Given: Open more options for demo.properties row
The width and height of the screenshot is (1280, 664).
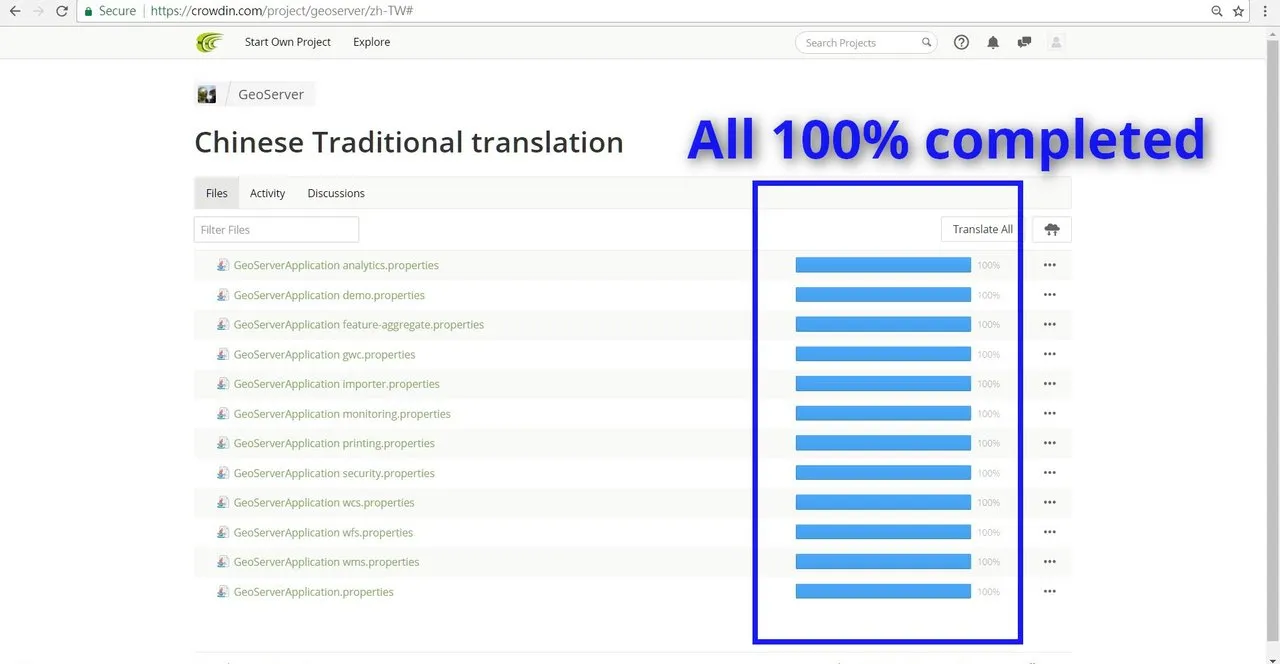Looking at the screenshot, I should (1049, 295).
